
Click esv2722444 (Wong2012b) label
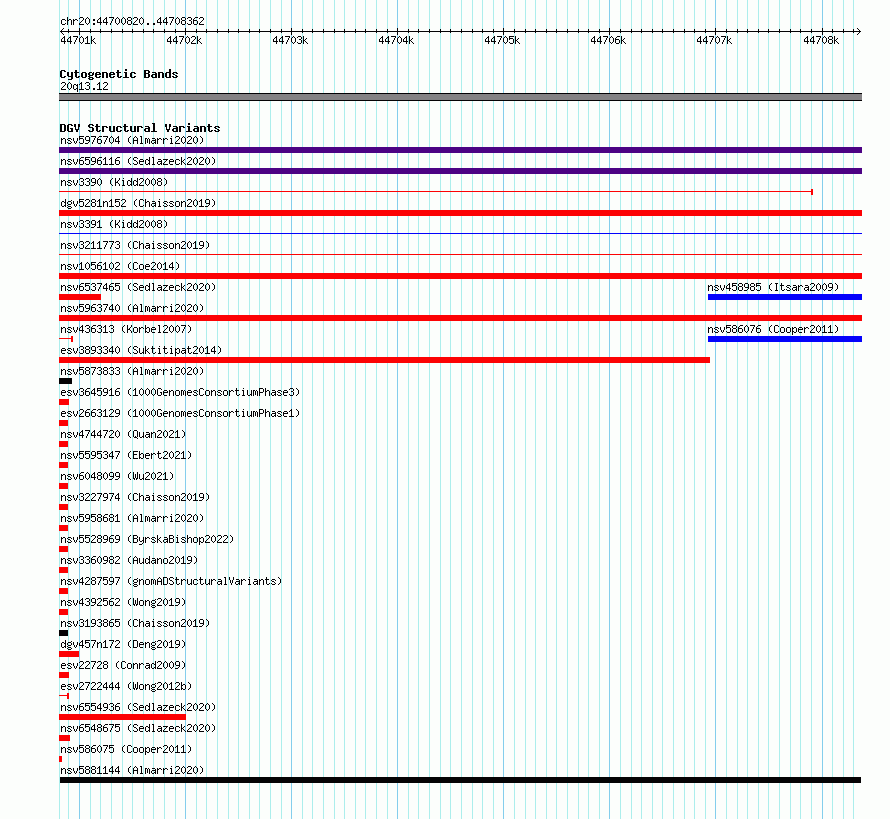(126, 686)
